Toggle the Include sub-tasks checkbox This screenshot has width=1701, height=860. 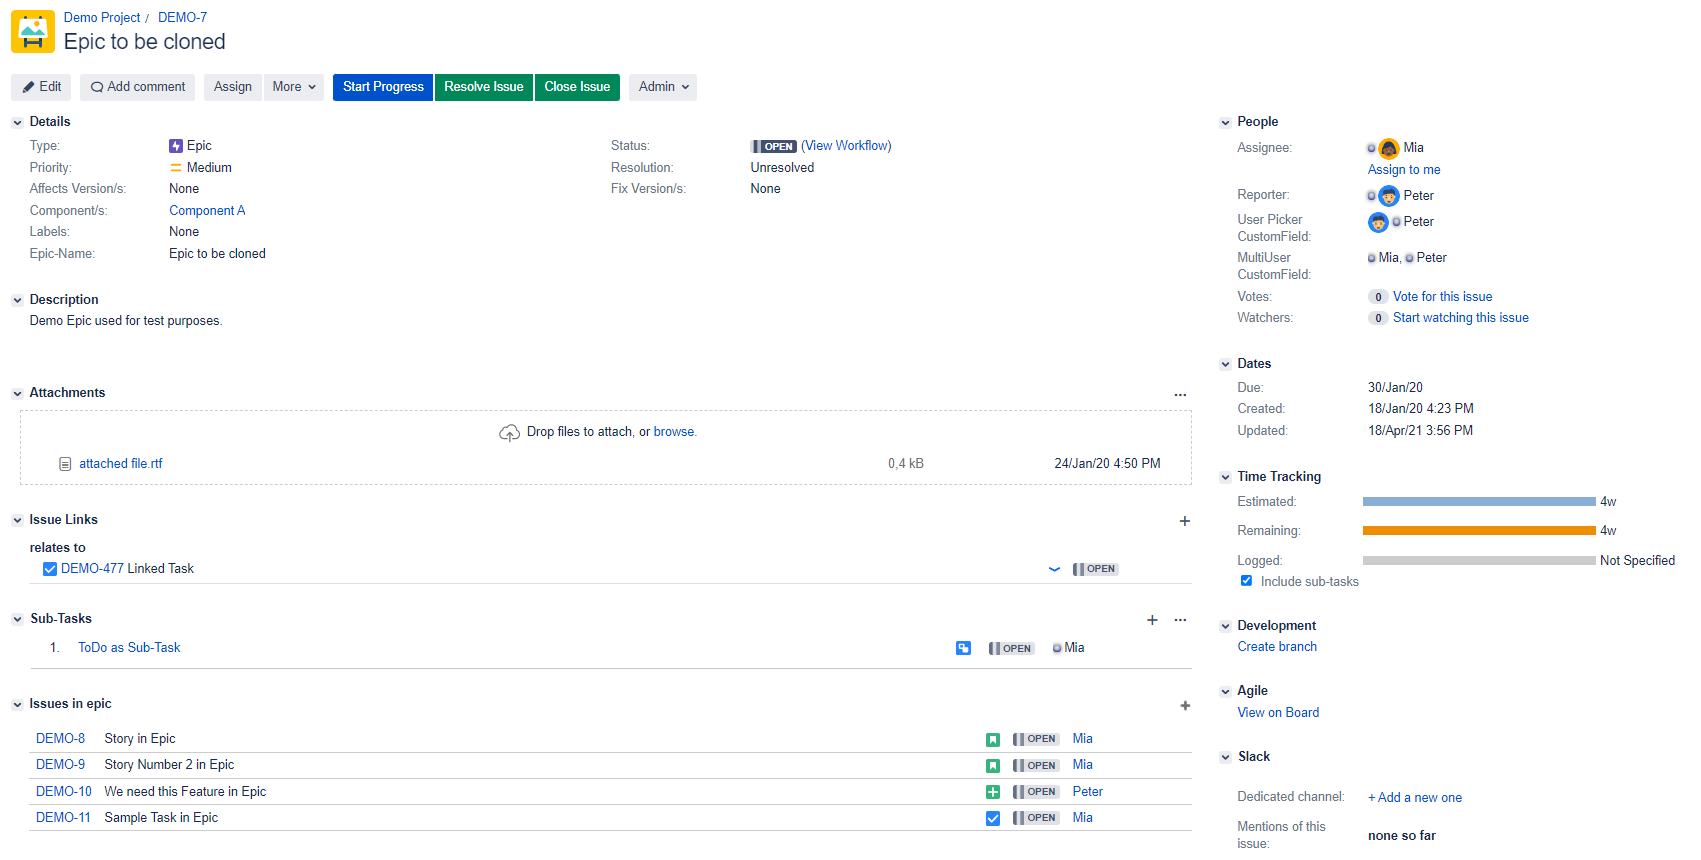pos(1246,581)
